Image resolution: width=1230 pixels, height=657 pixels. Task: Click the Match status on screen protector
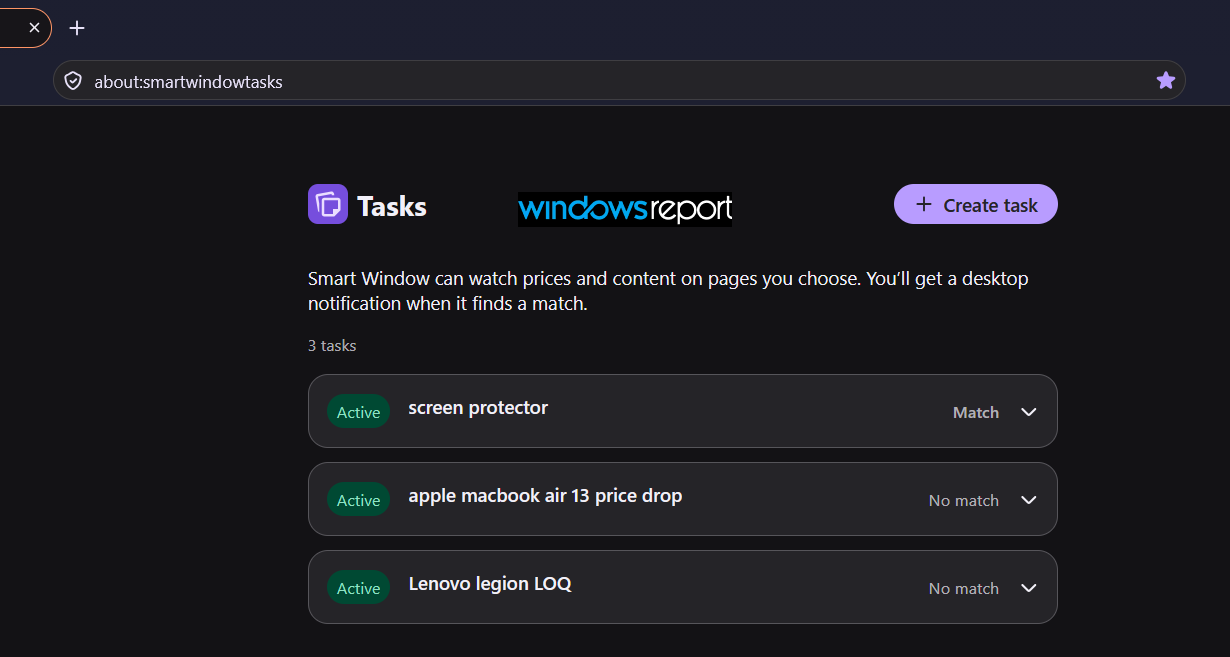tap(976, 412)
